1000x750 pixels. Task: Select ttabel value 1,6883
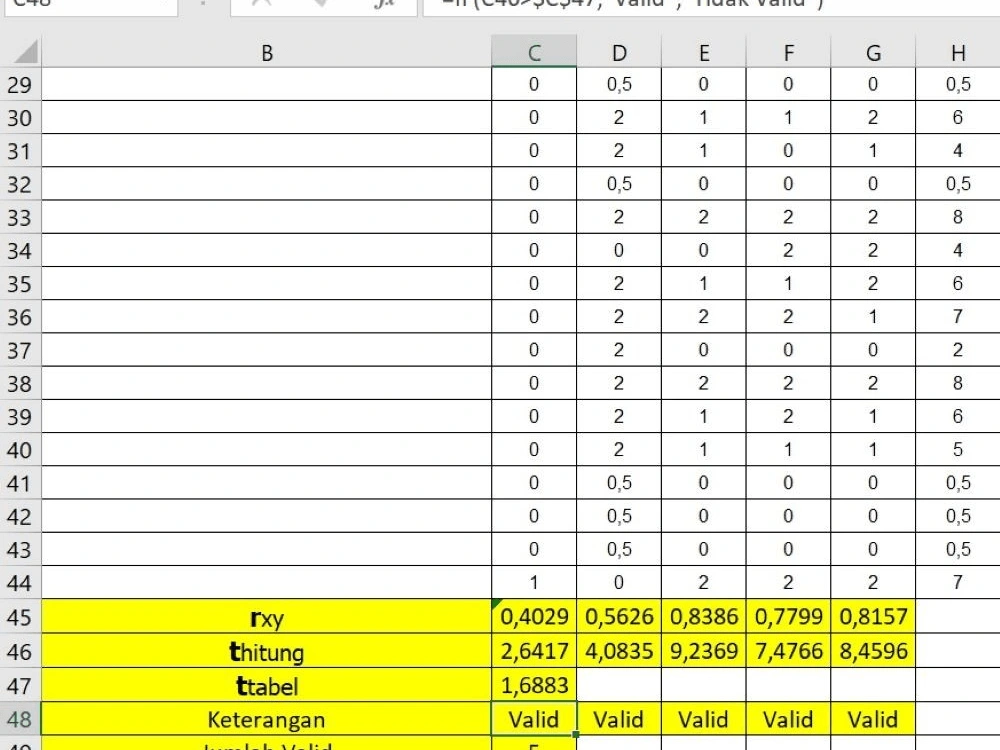click(534, 685)
